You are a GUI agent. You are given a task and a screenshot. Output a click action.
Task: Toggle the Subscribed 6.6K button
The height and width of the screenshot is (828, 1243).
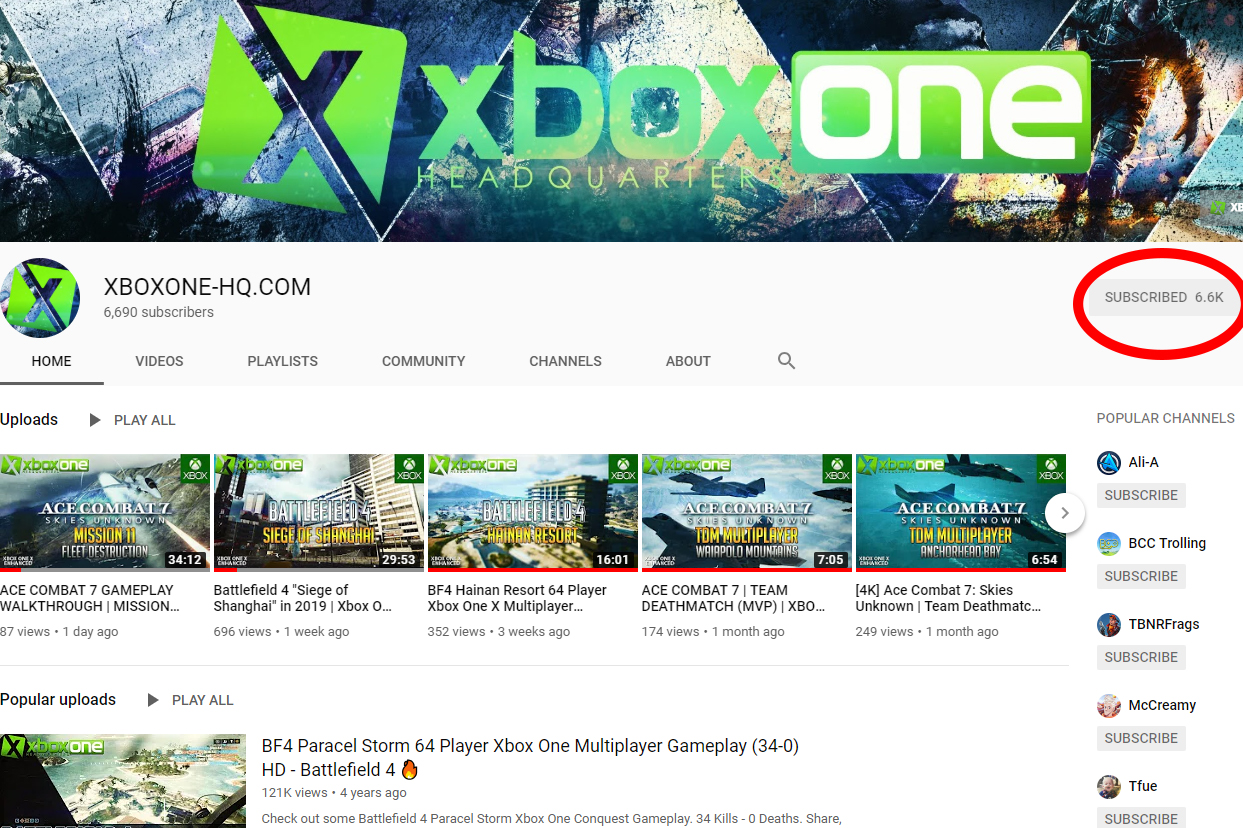[1163, 297]
